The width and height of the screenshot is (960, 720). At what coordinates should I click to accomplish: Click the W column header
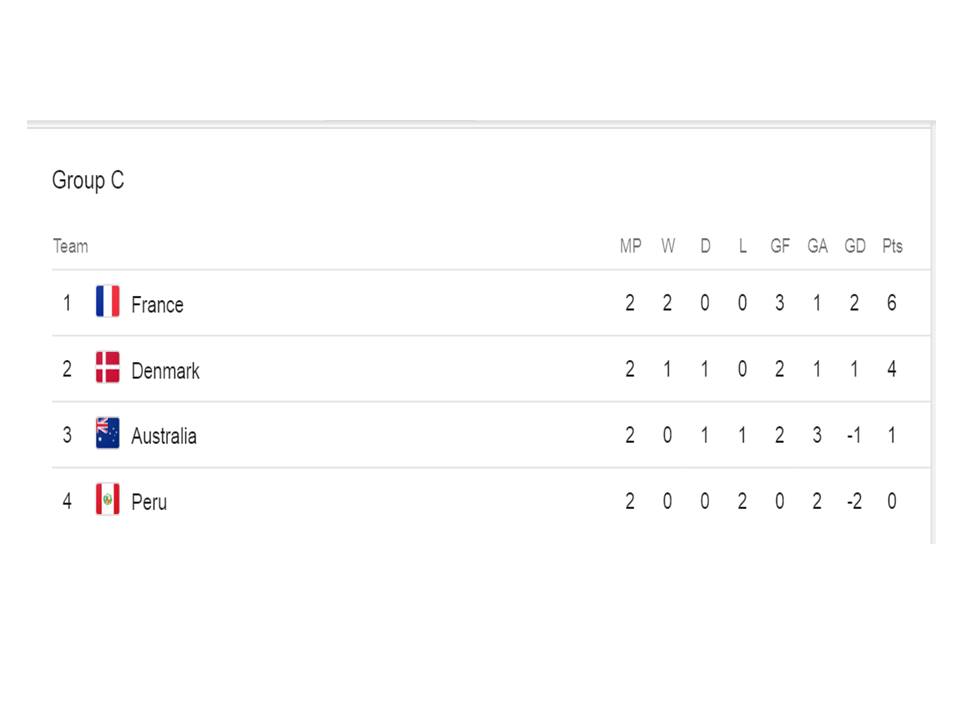coord(667,246)
